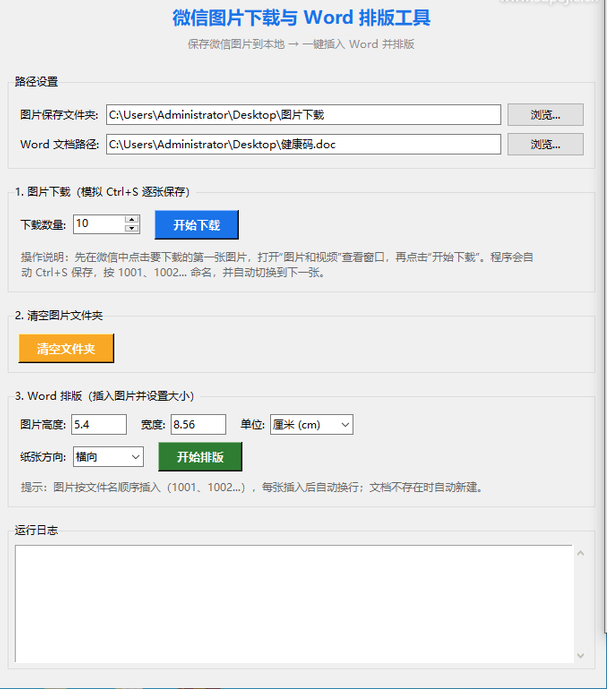Image resolution: width=609 pixels, height=690 pixels.
Task: Open the paper orientation dropdown 横向
Action: point(108,457)
